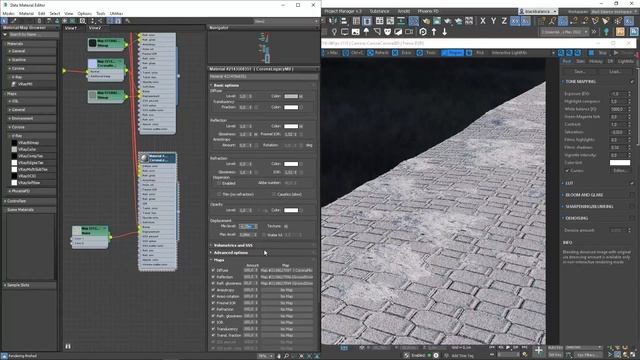The width and height of the screenshot is (640, 360).
Task: Click the play Render icon in frame buffer
Action: pyautogui.click(x=616, y=53)
